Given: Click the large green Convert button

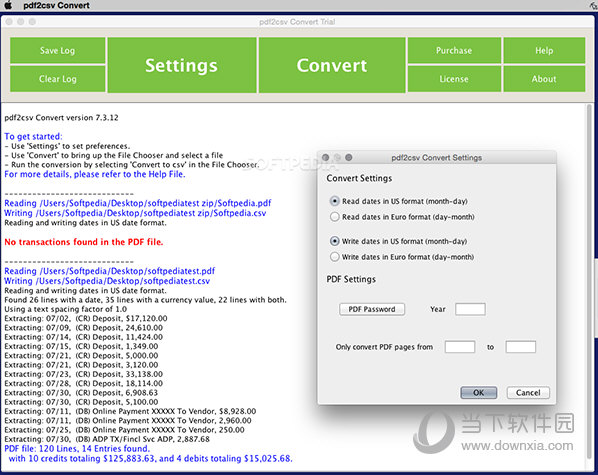Looking at the screenshot, I should pyautogui.click(x=332, y=65).
